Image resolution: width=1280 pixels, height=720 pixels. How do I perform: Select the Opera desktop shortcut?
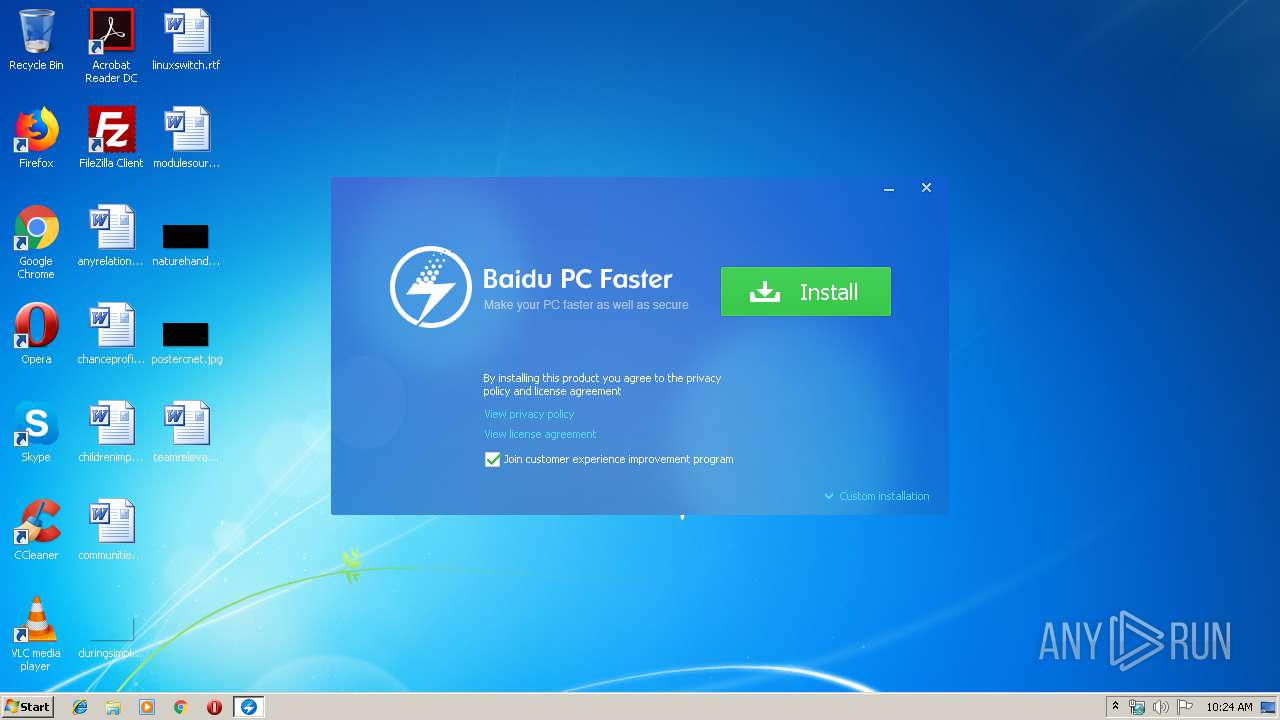tap(36, 334)
